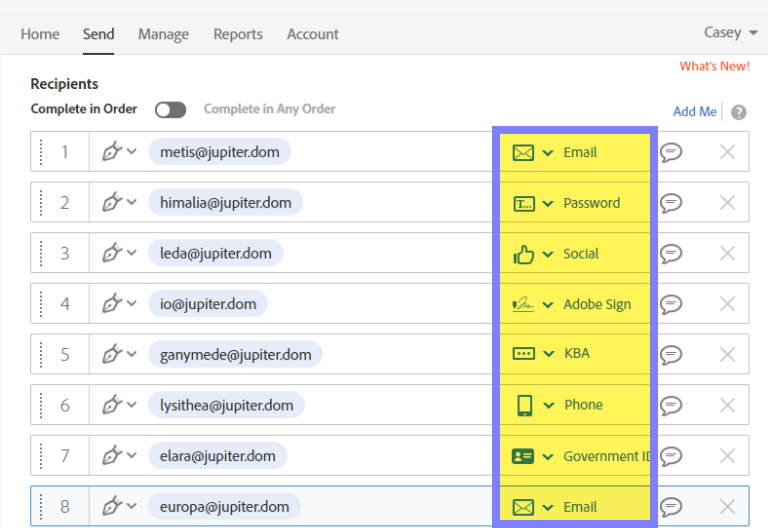Open the Casey account menu
Screen dimensions: 768x528
tap(730, 33)
